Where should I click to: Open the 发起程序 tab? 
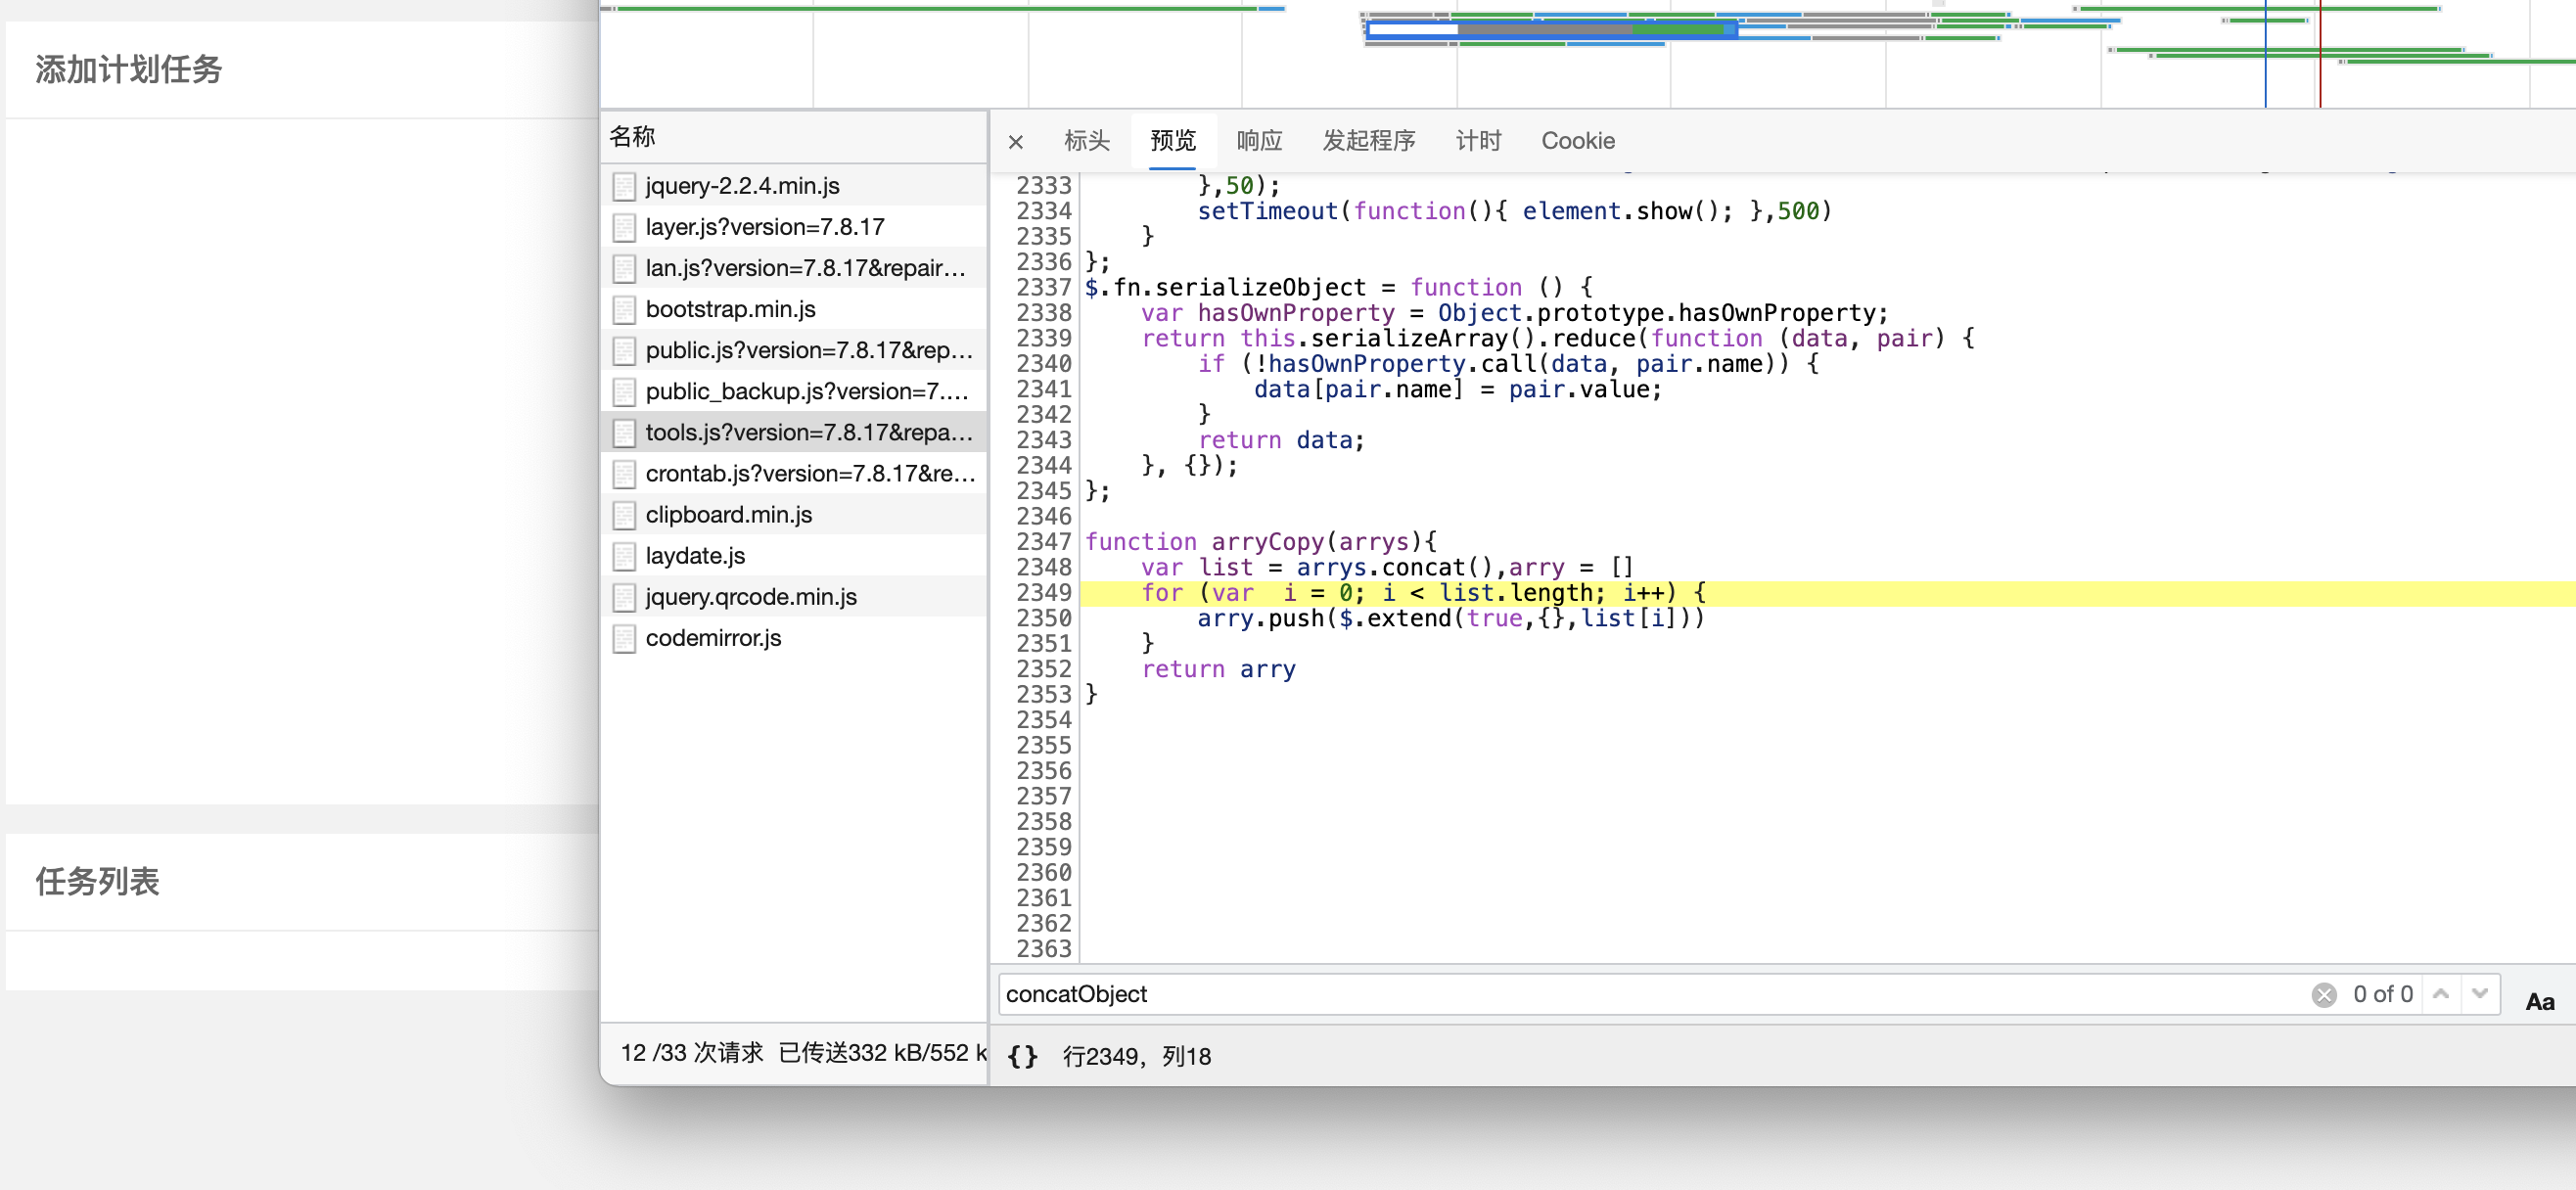point(1368,140)
